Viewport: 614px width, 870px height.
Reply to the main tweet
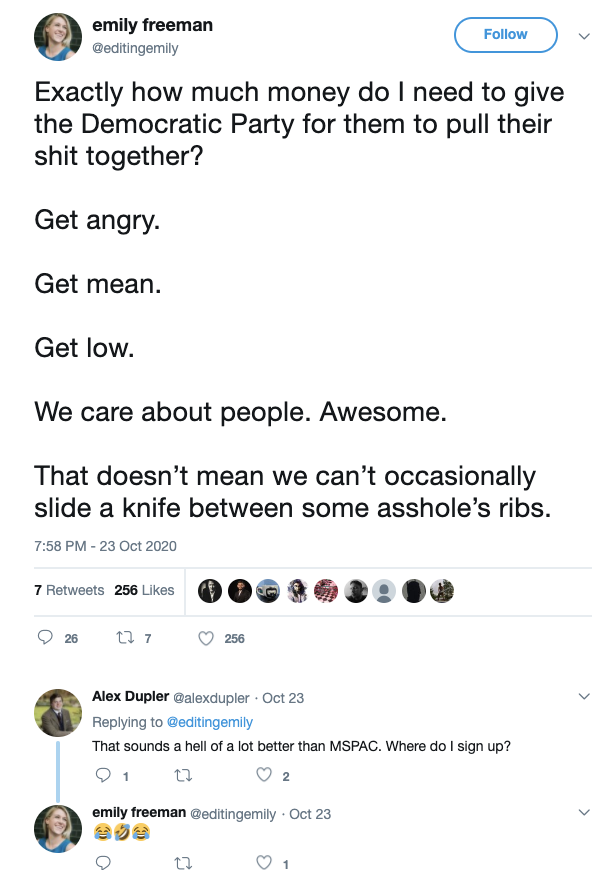tap(45, 638)
